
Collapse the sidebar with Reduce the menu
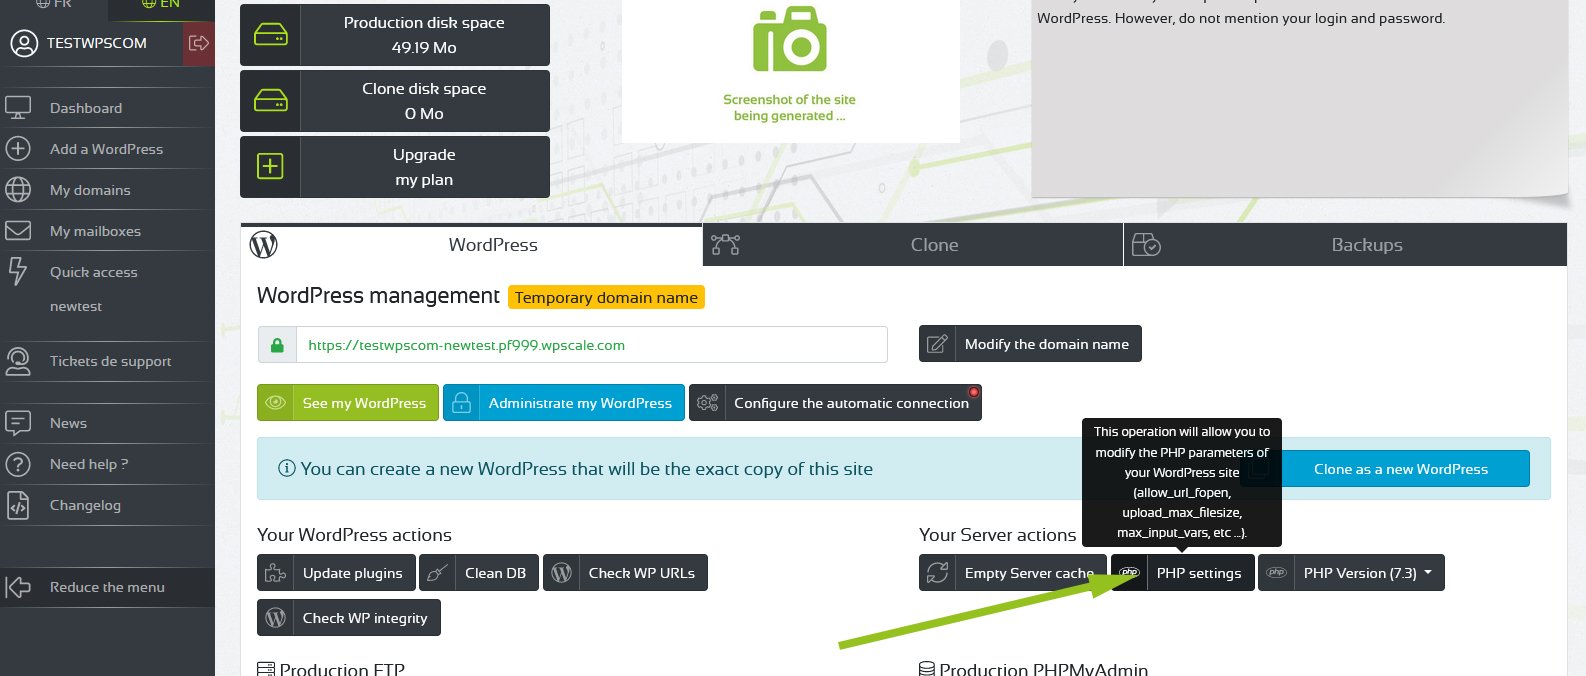click(x=107, y=587)
